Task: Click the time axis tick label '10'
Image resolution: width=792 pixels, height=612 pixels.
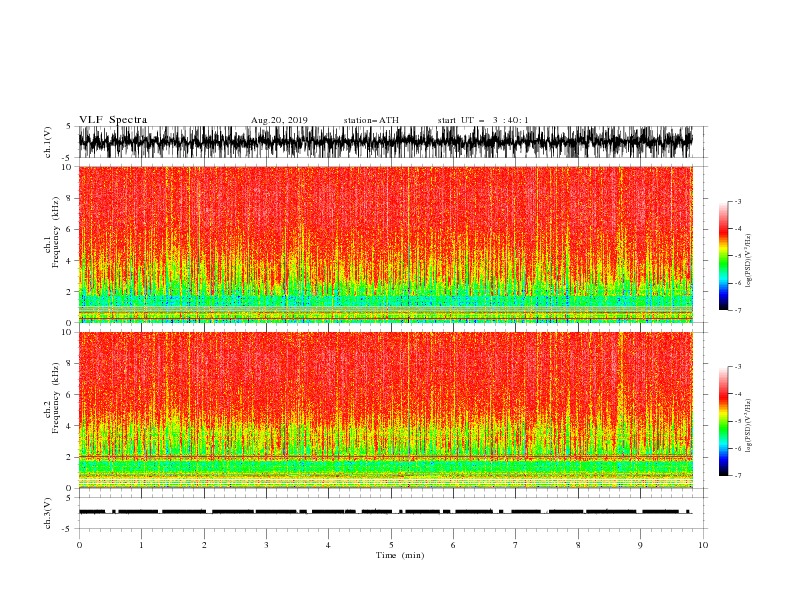Action: point(703,545)
